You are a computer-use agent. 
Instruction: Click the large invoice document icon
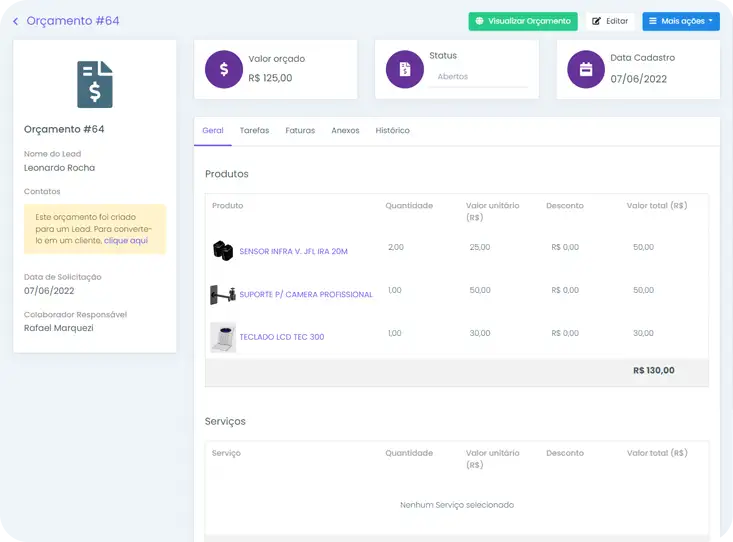click(x=95, y=84)
